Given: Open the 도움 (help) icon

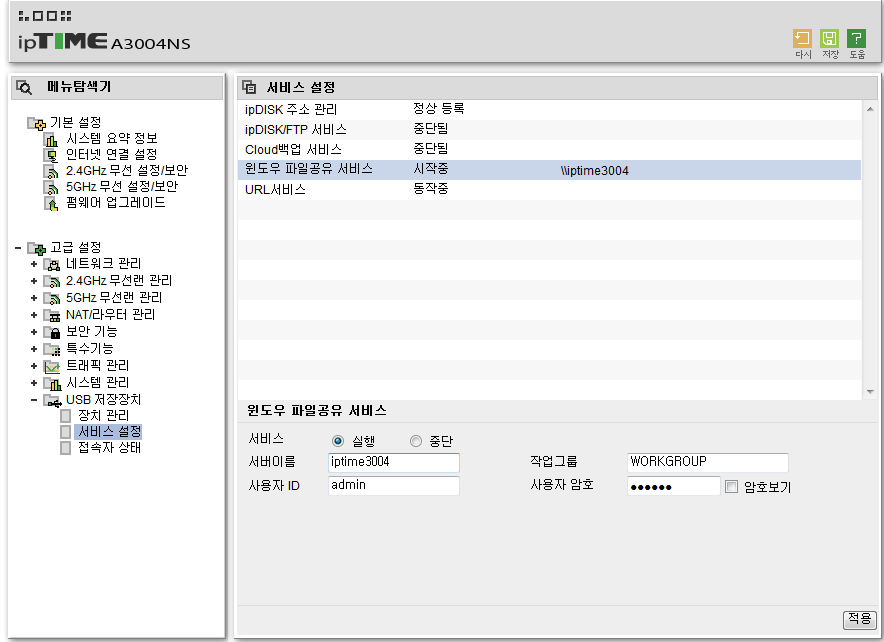Looking at the screenshot, I should point(856,39).
